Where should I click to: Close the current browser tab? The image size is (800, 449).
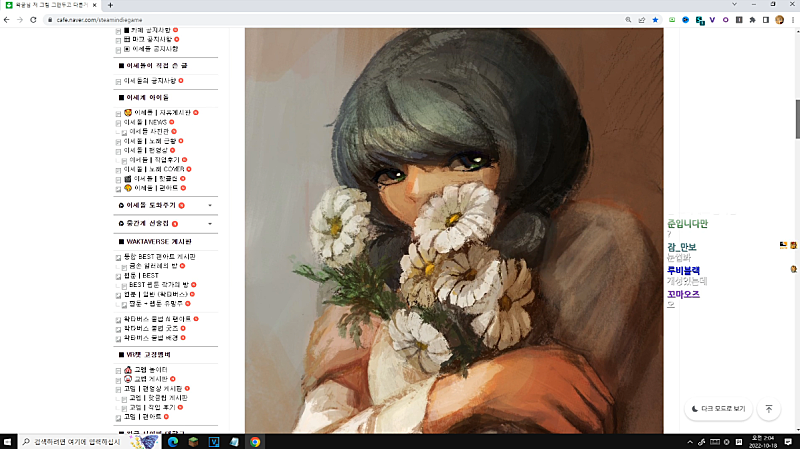[x=94, y=5]
